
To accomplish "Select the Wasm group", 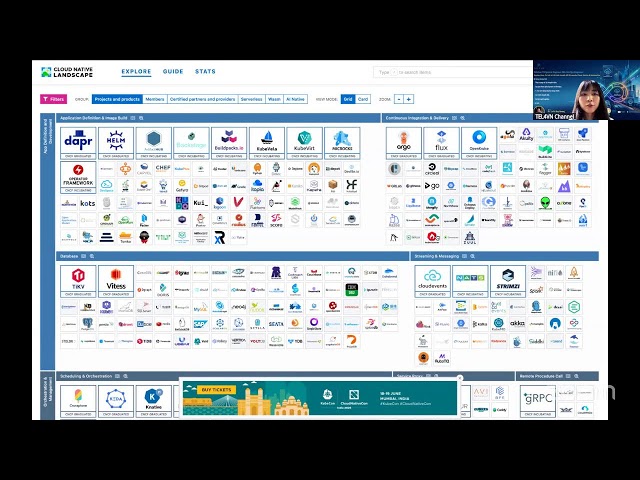I will point(274,99).
